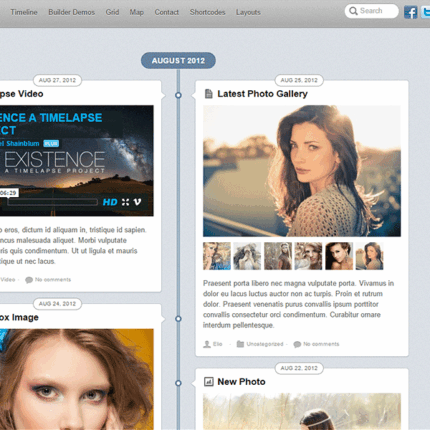Select the sixth gallery thumbnail
Viewport: 430px width, 430px height.
click(x=369, y=256)
